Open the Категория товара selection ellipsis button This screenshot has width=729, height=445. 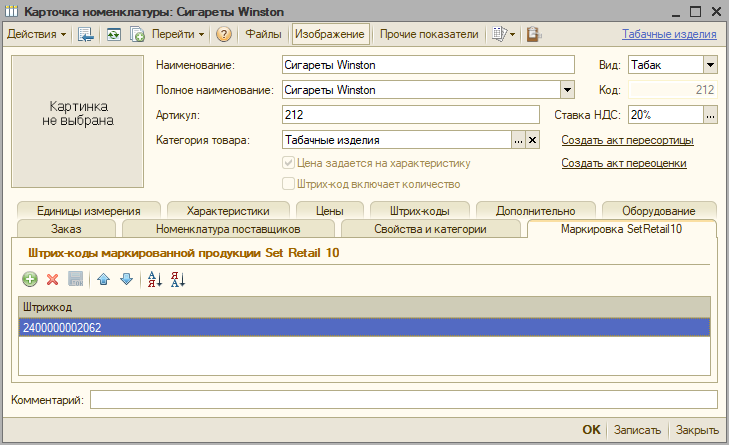tap(518, 140)
